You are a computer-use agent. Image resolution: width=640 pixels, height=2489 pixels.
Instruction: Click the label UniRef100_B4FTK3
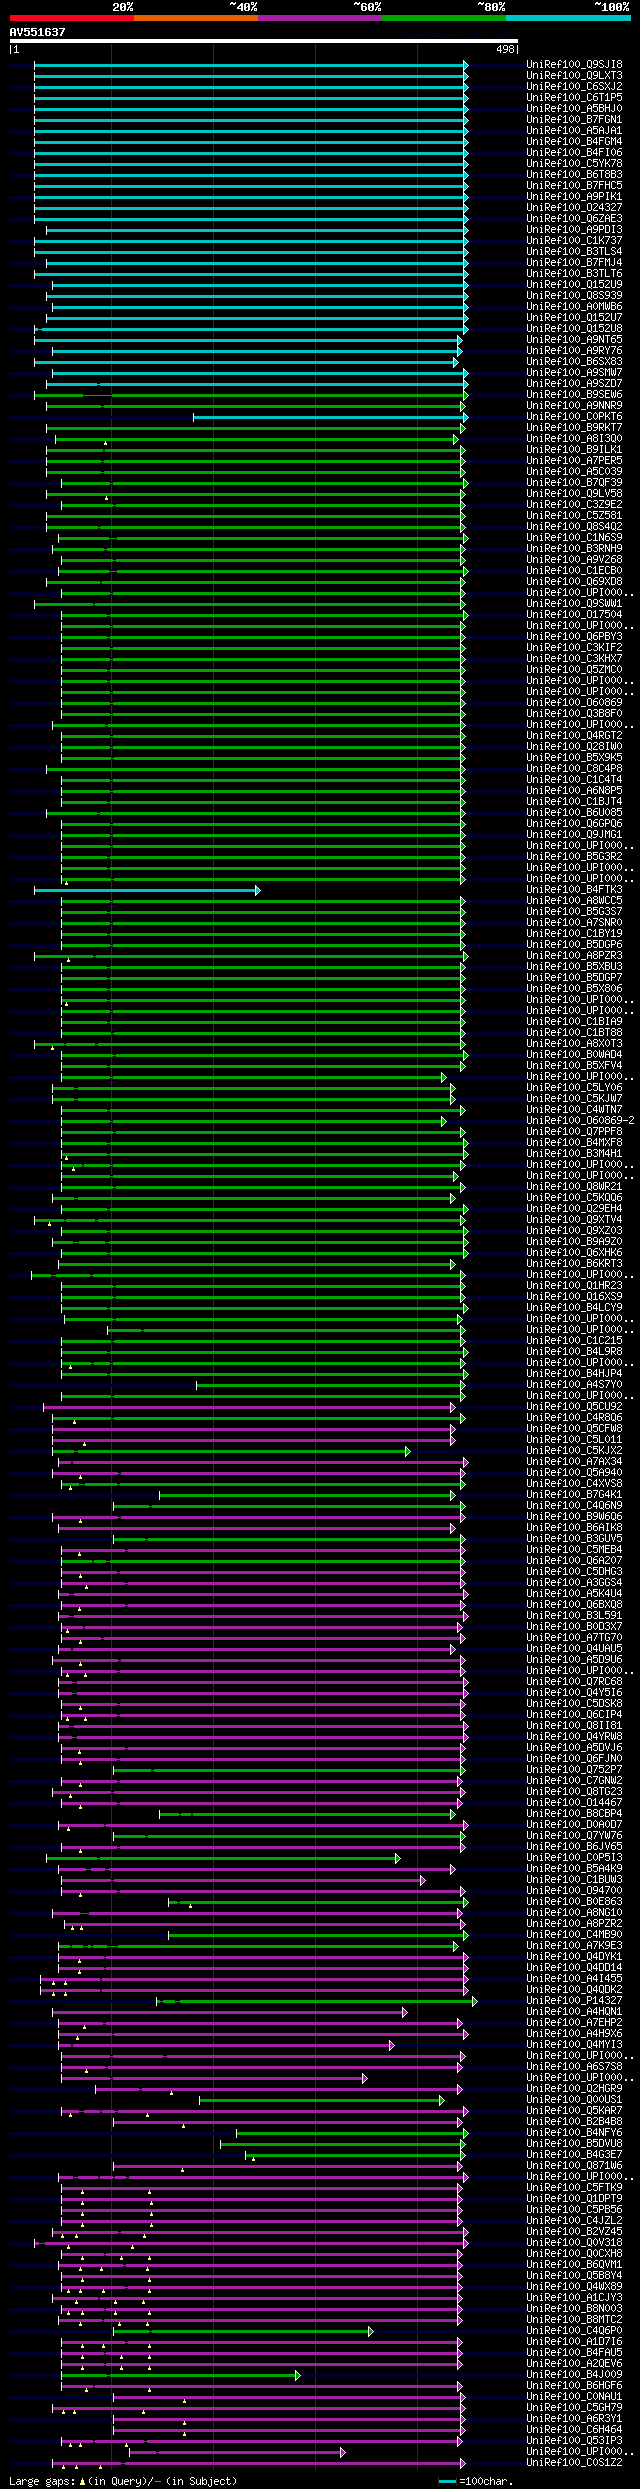[574, 890]
